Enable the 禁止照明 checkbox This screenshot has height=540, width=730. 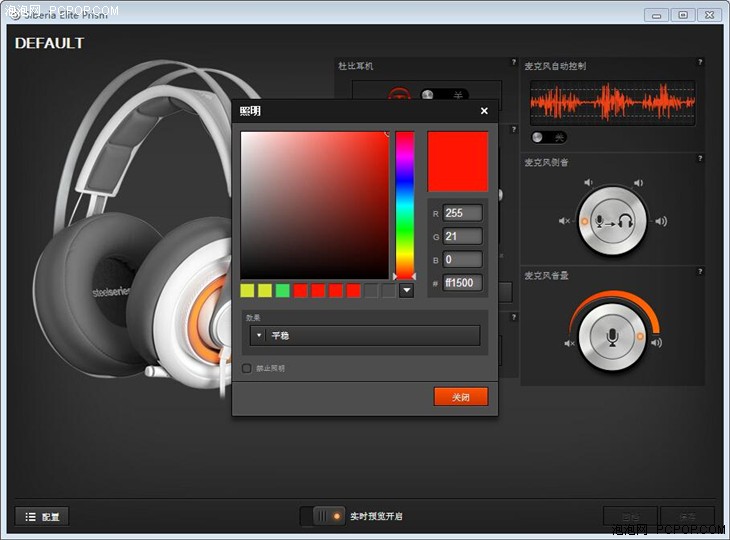(x=247, y=368)
